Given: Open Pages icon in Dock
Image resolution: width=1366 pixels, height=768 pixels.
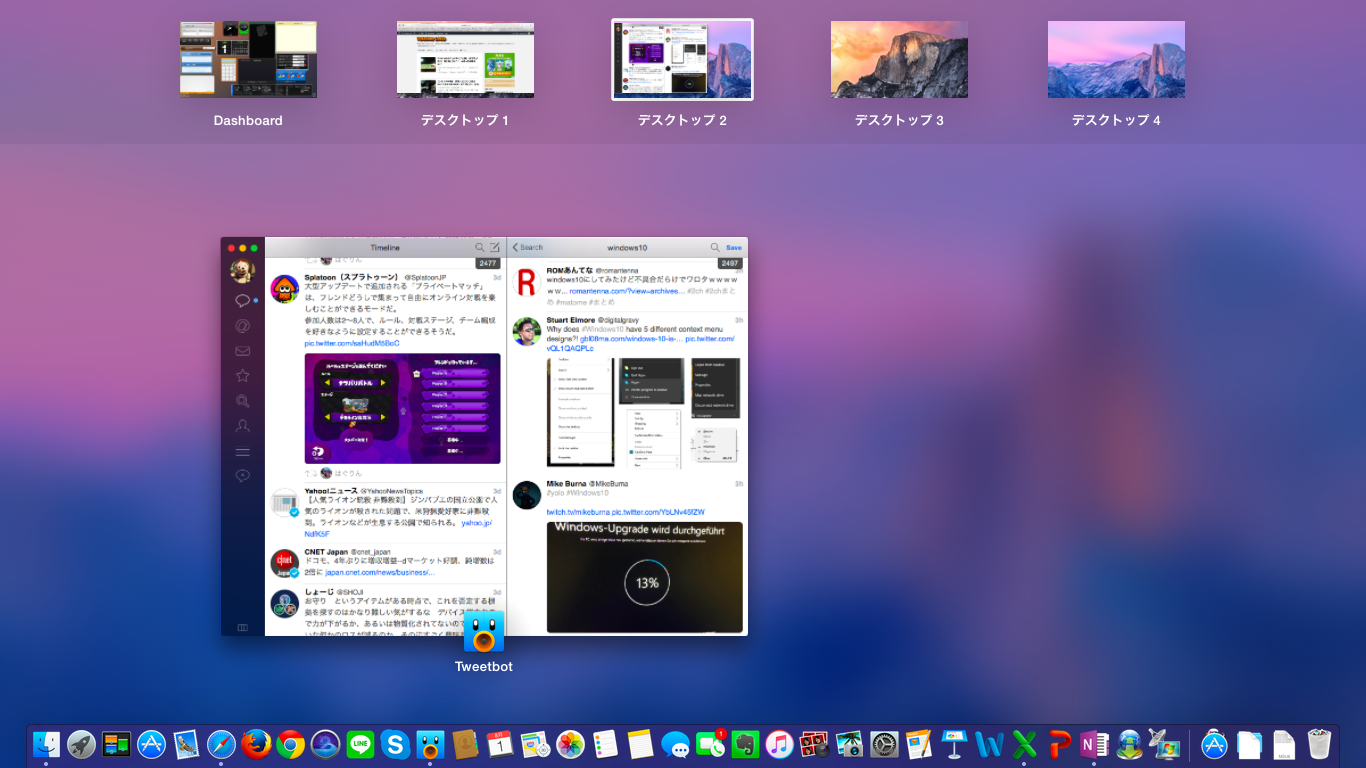Looking at the screenshot, I should [919, 744].
